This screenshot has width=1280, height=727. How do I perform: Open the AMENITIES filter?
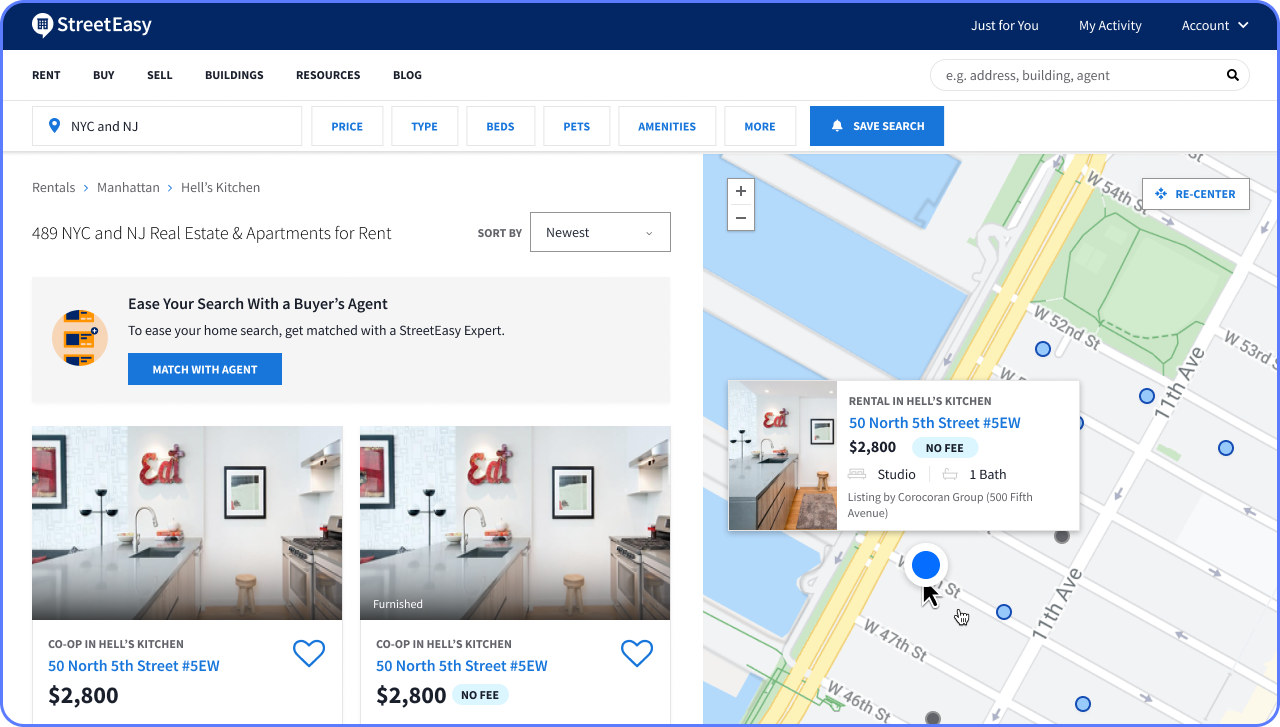pos(667,126)
